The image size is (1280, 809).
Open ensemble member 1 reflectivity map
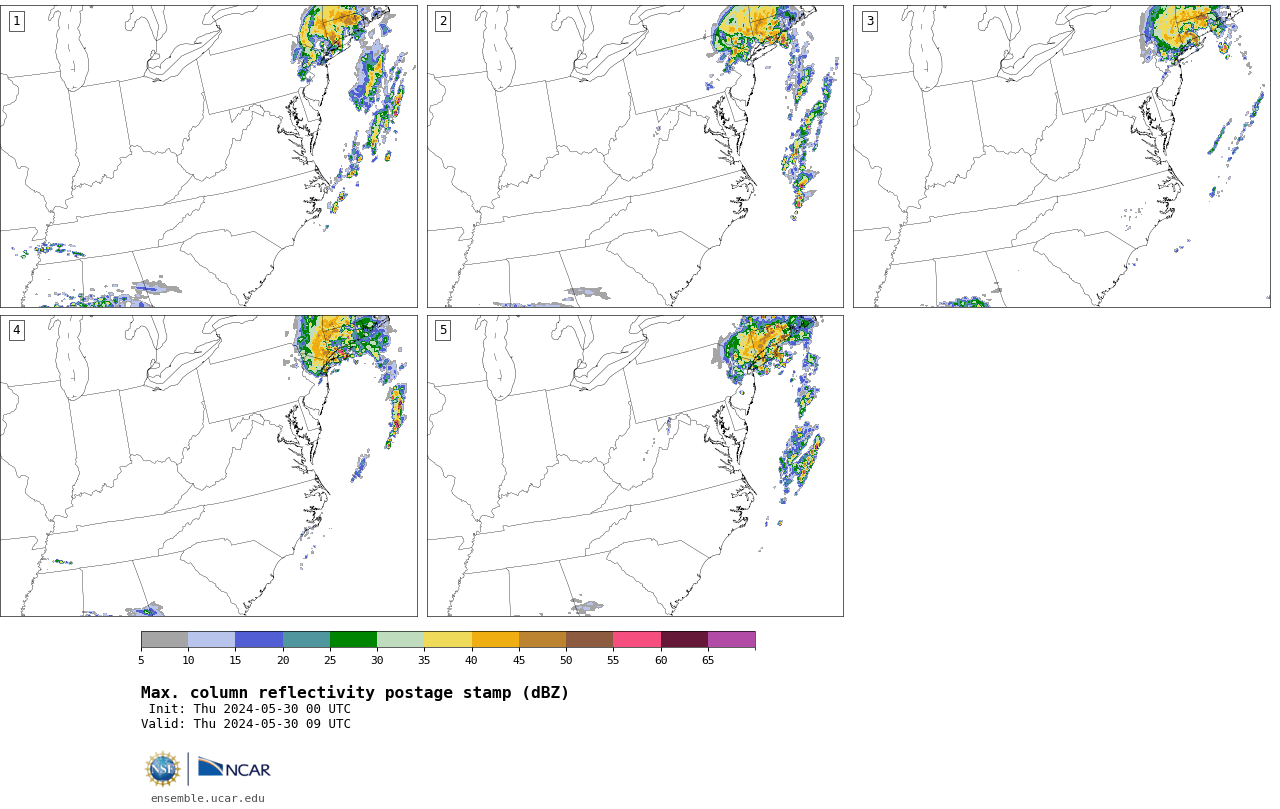point(208,156)
